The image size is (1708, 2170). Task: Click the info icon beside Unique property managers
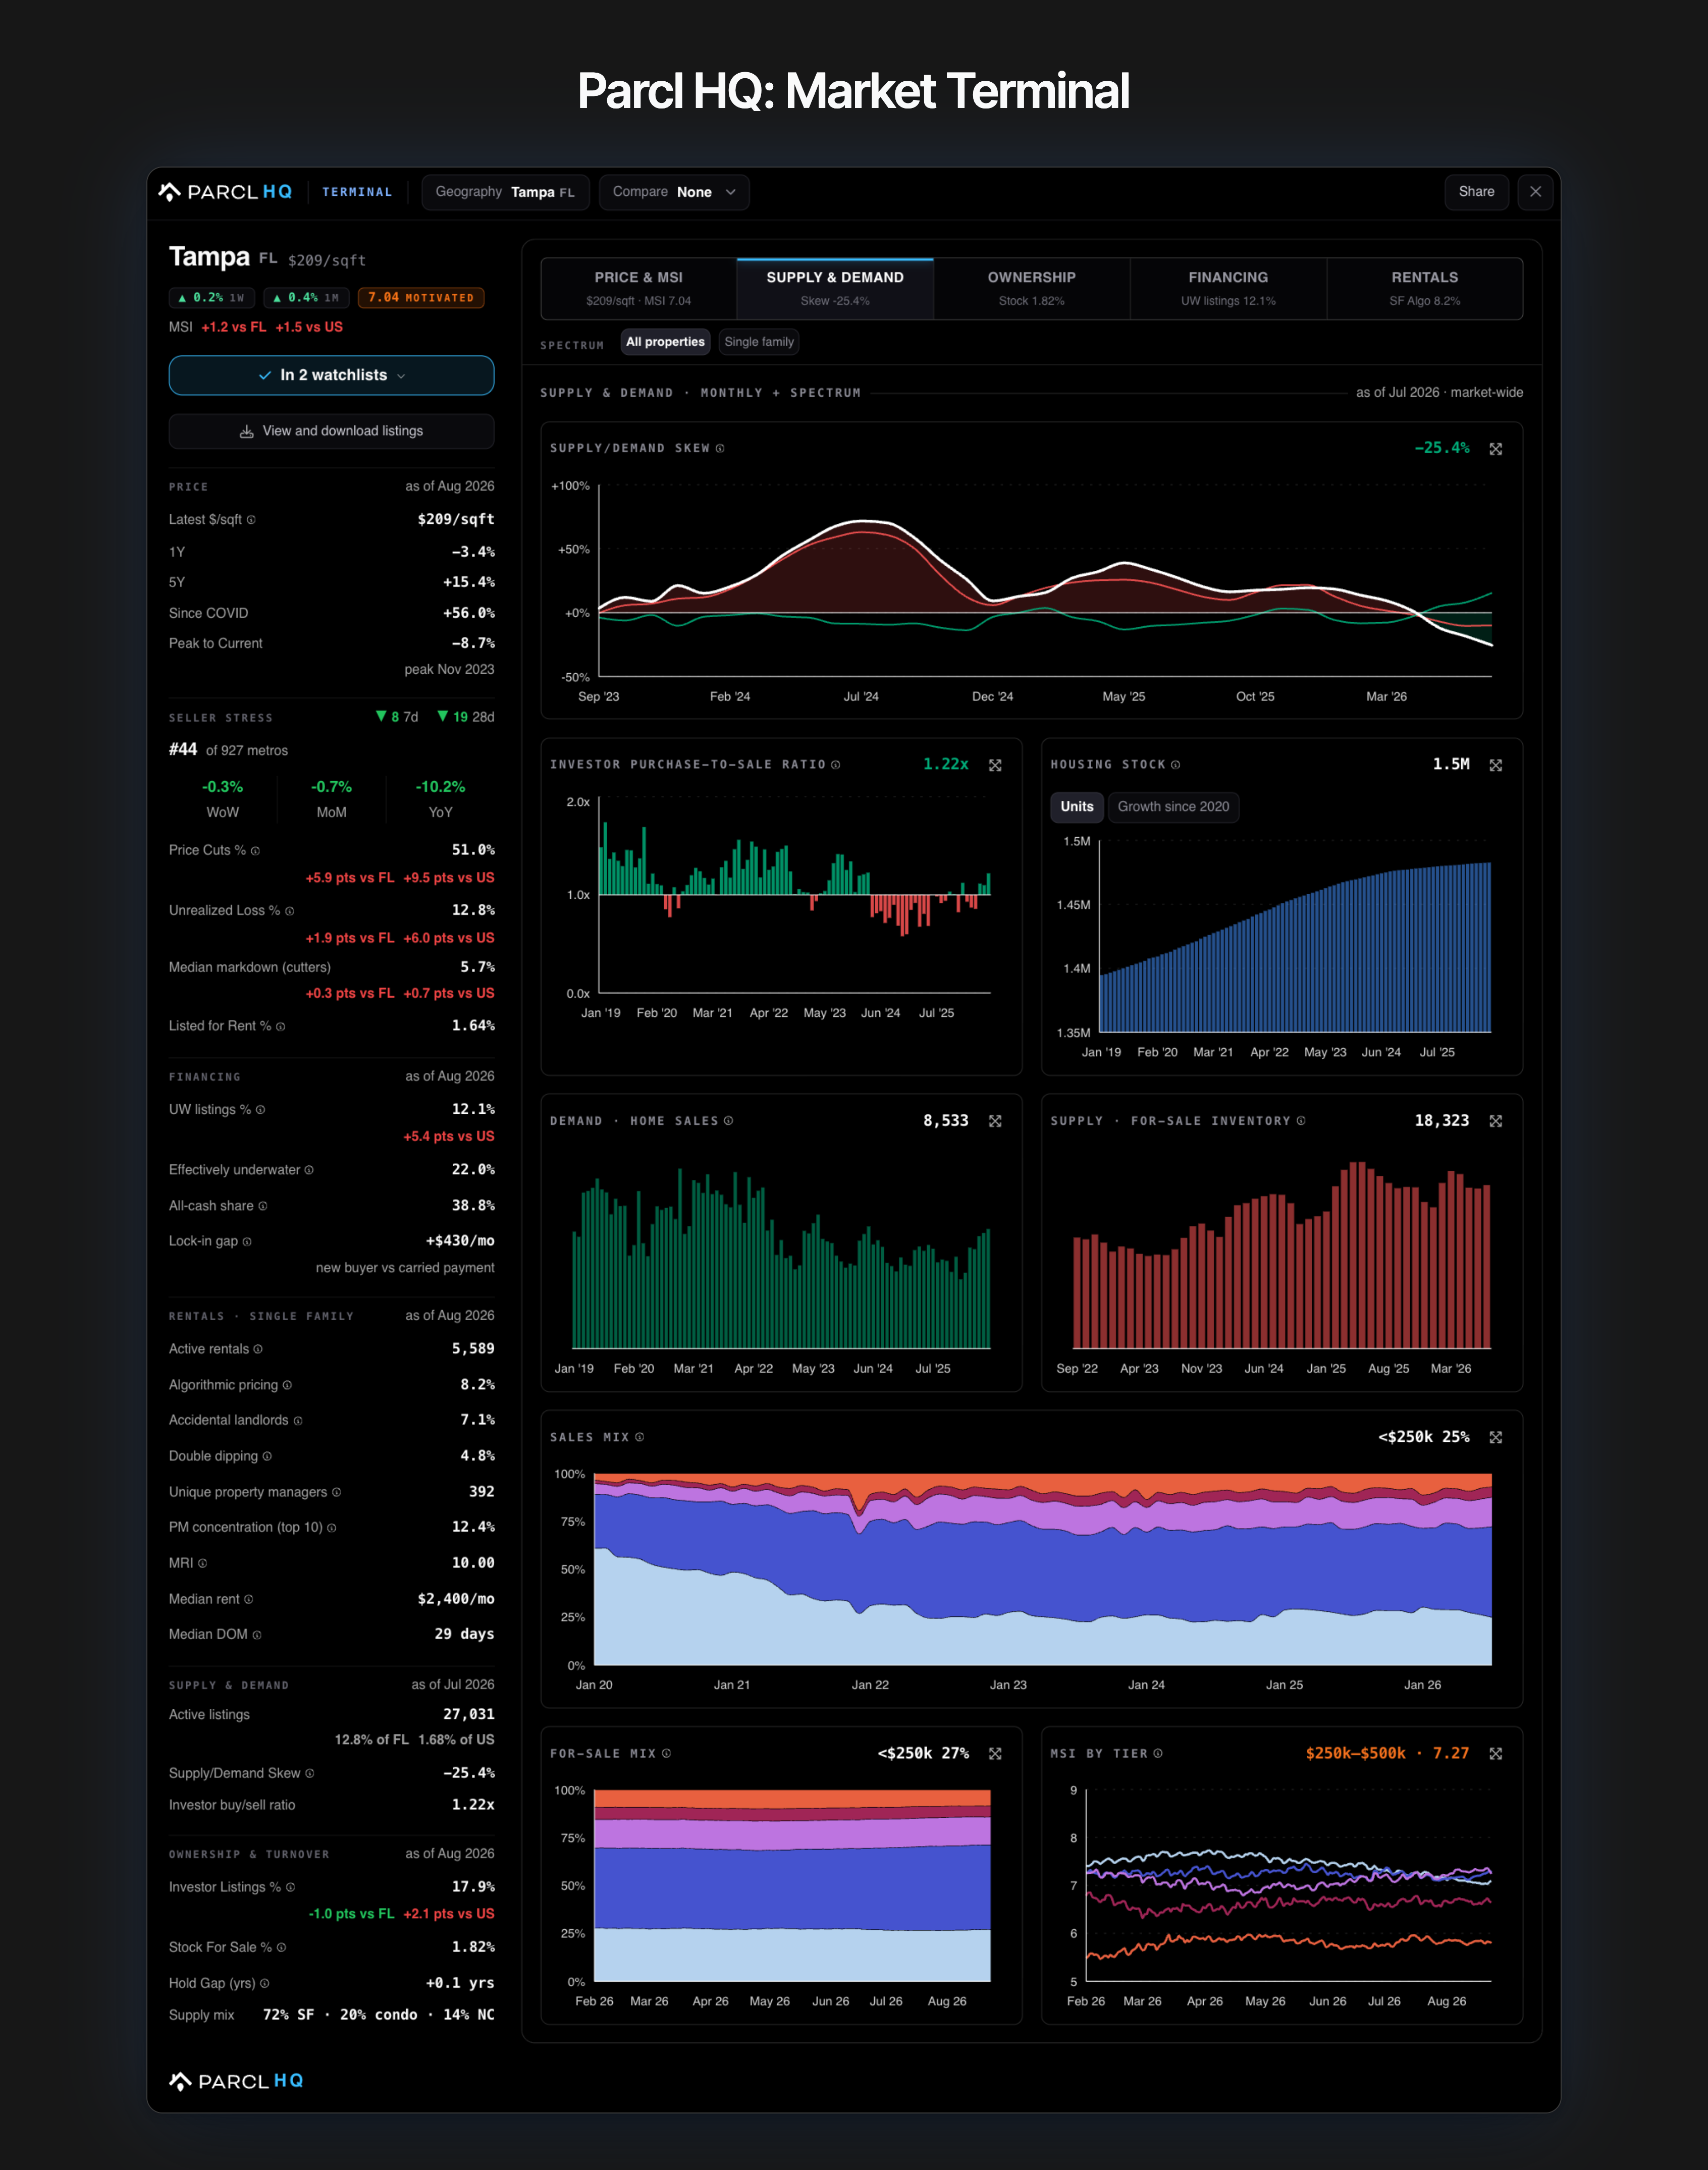click(336, 1492)
